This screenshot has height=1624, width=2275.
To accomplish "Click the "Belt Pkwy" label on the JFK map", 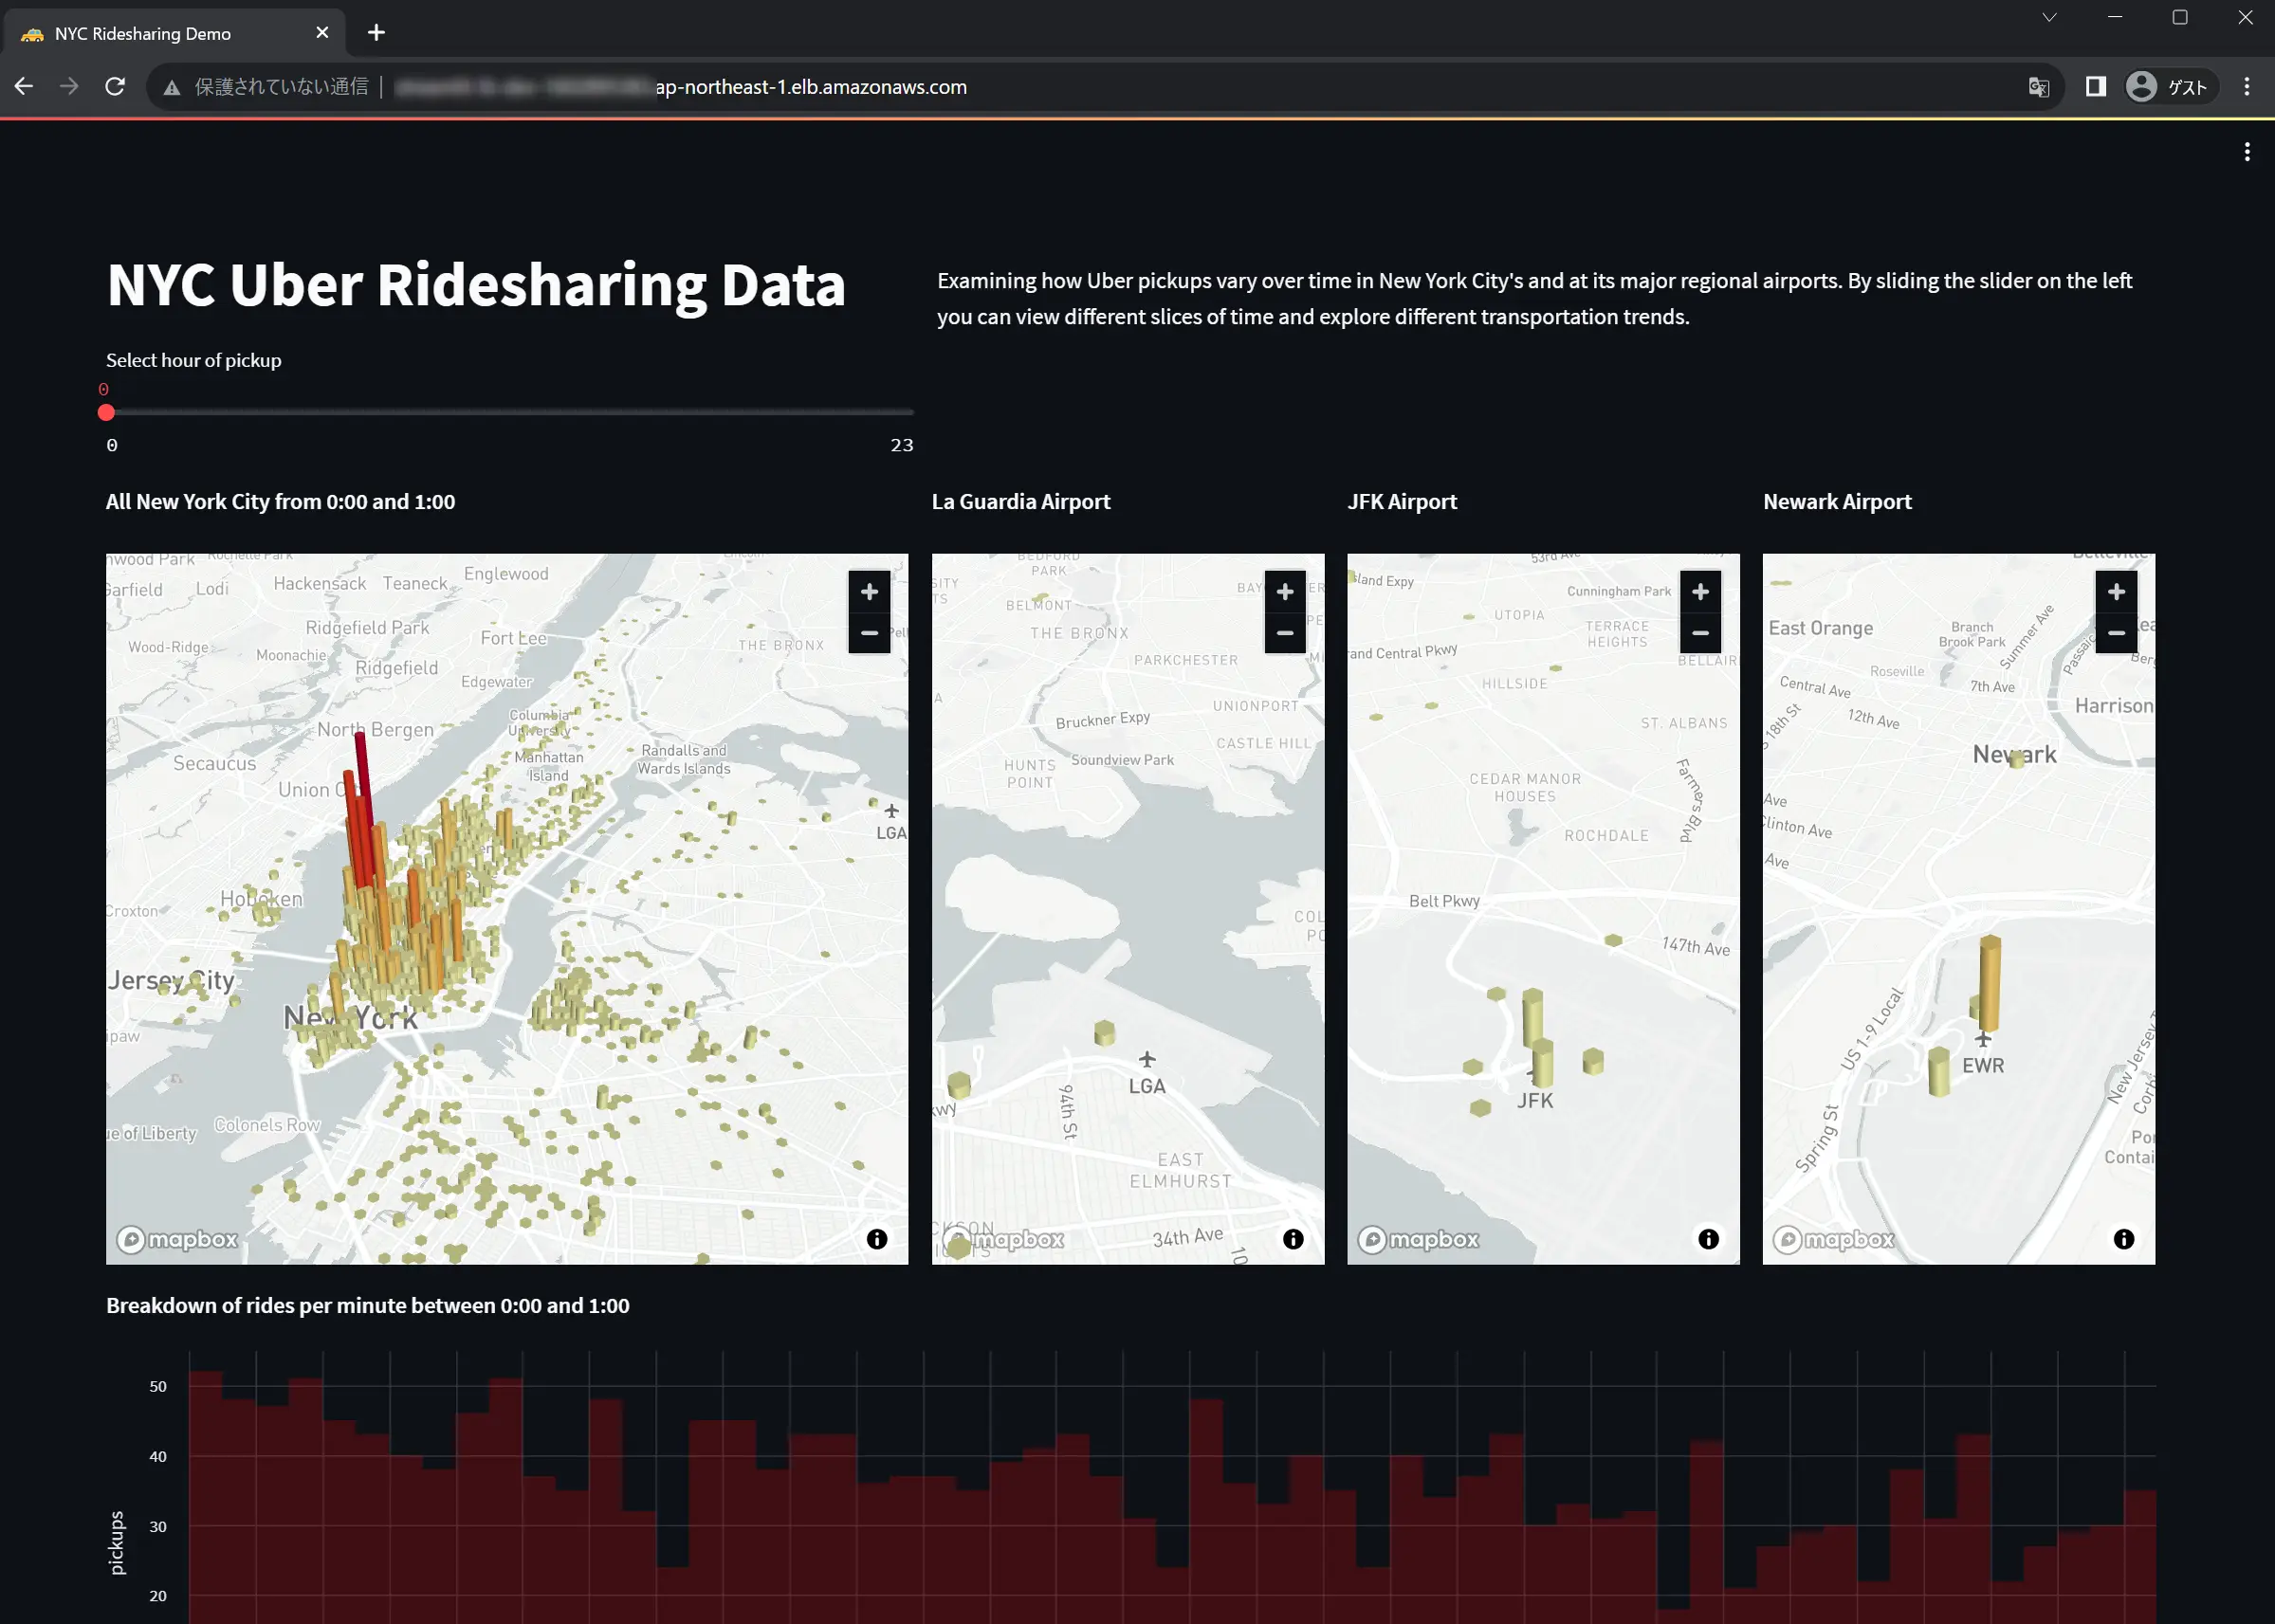I will [1444, 901].
